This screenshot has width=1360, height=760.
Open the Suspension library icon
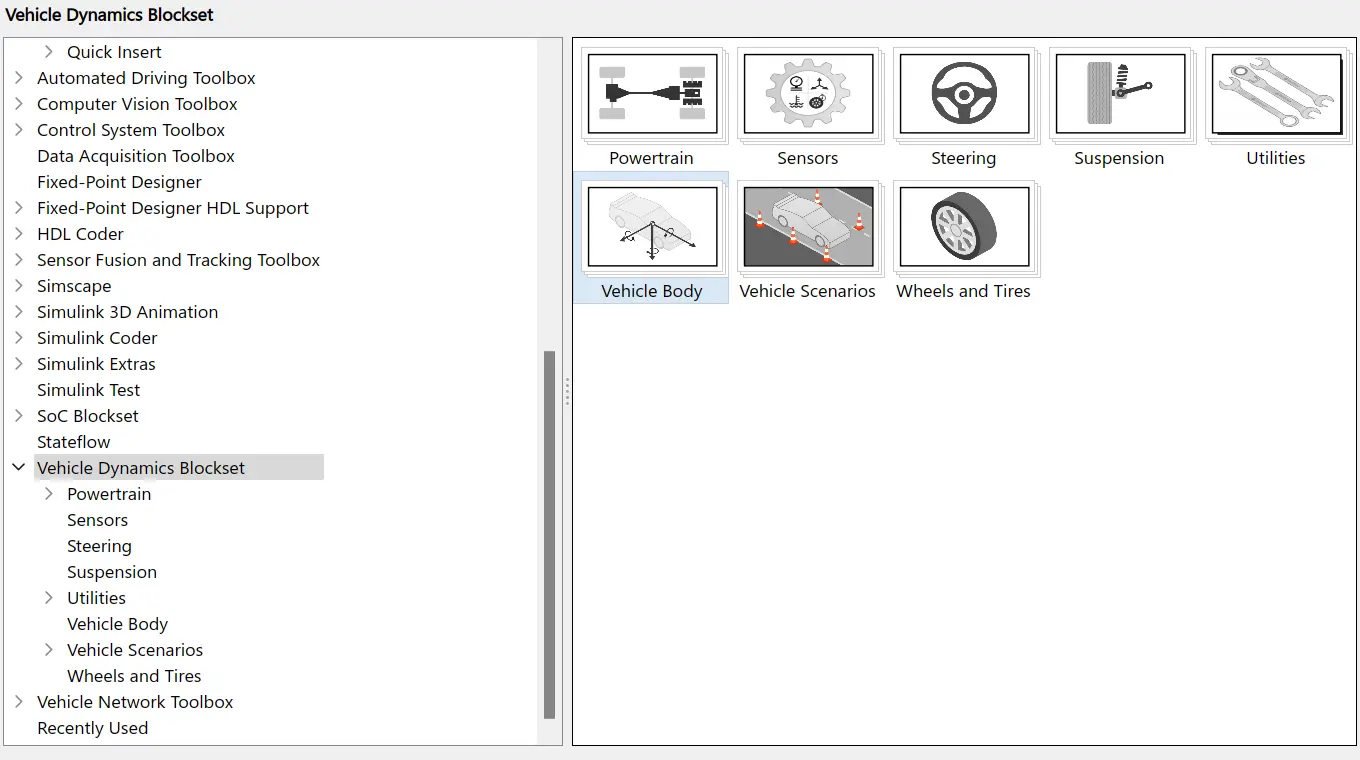[1120, 94]
